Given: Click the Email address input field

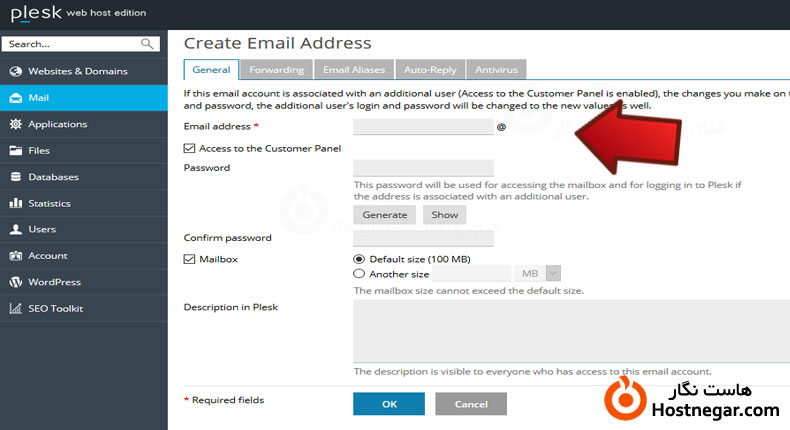Looking at the screenshot, I should point(423,127).
